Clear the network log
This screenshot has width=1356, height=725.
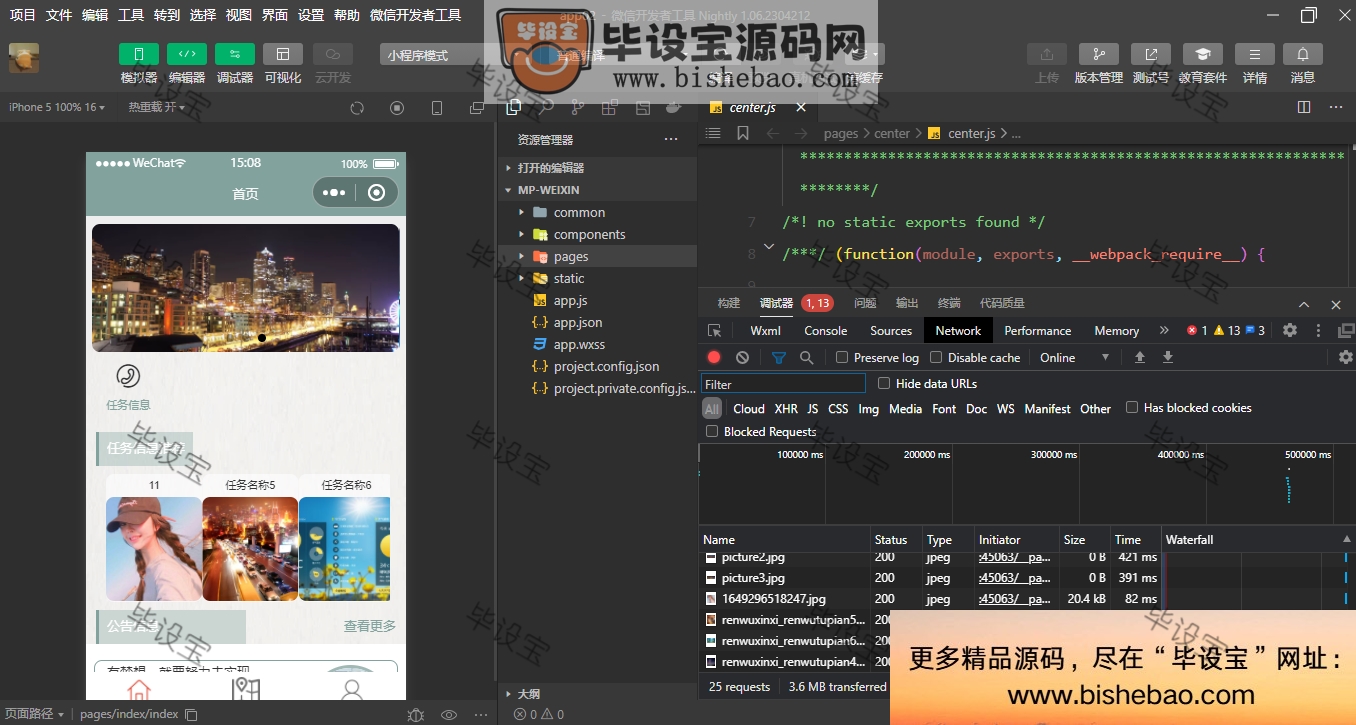coord(742,357)
